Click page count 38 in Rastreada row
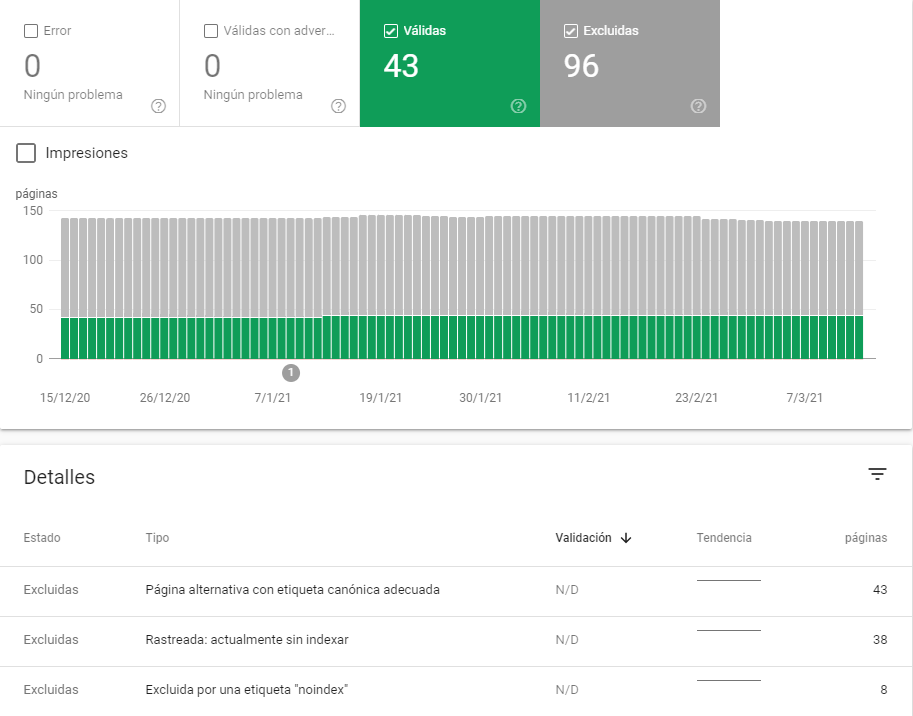Viewport: 913px width, 716px height. [880, 640]
